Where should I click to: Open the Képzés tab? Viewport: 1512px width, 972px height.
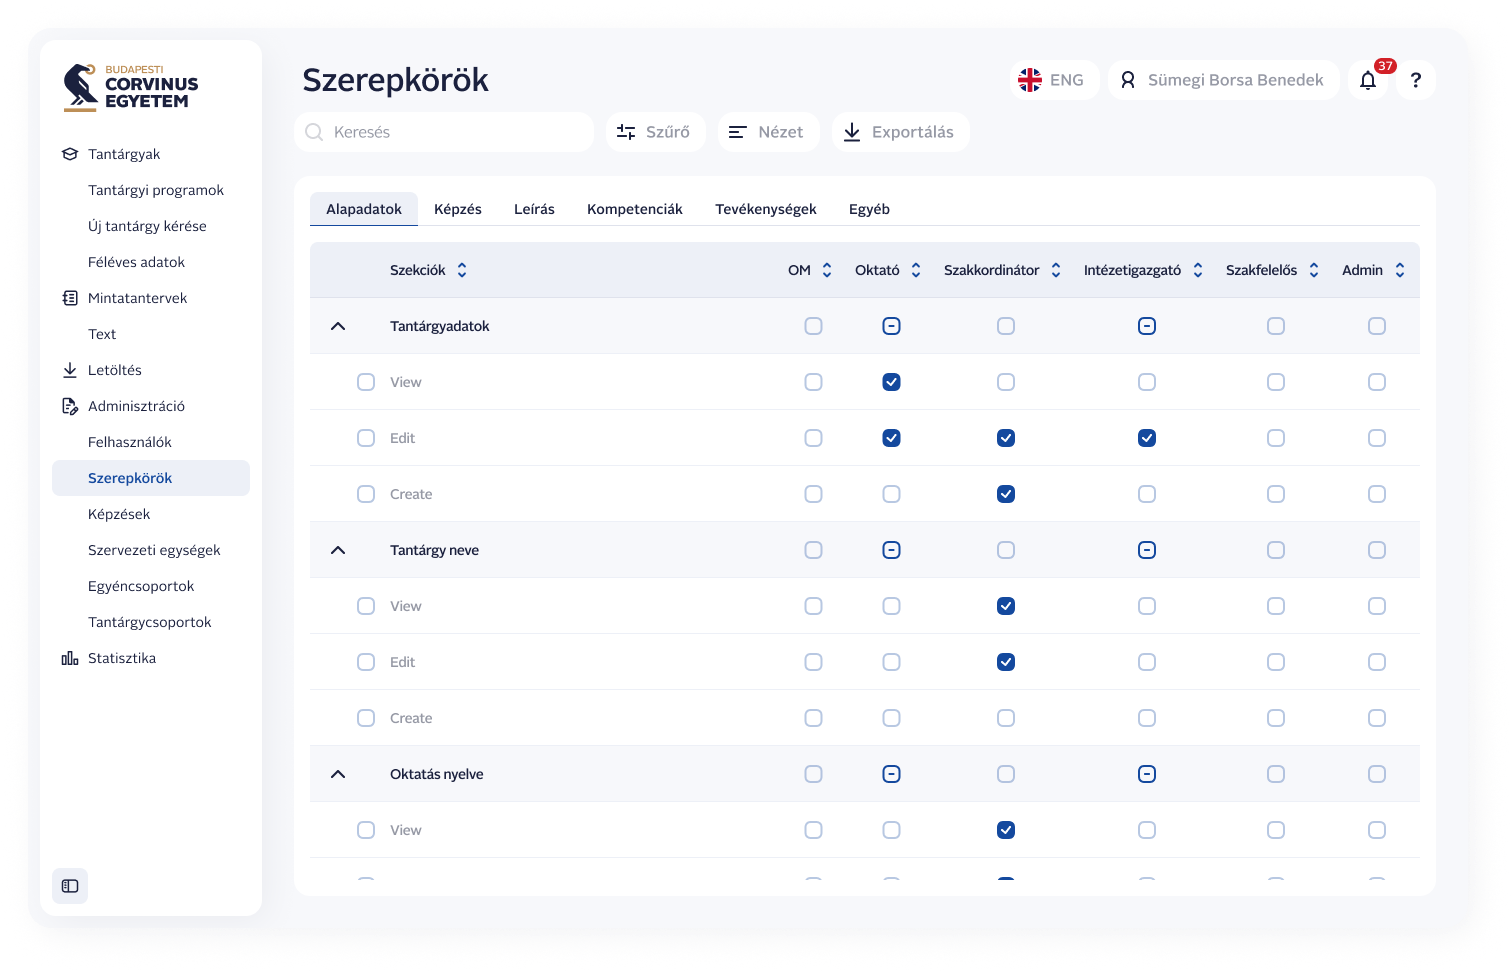pyautogui.click(x=458, y=209)
